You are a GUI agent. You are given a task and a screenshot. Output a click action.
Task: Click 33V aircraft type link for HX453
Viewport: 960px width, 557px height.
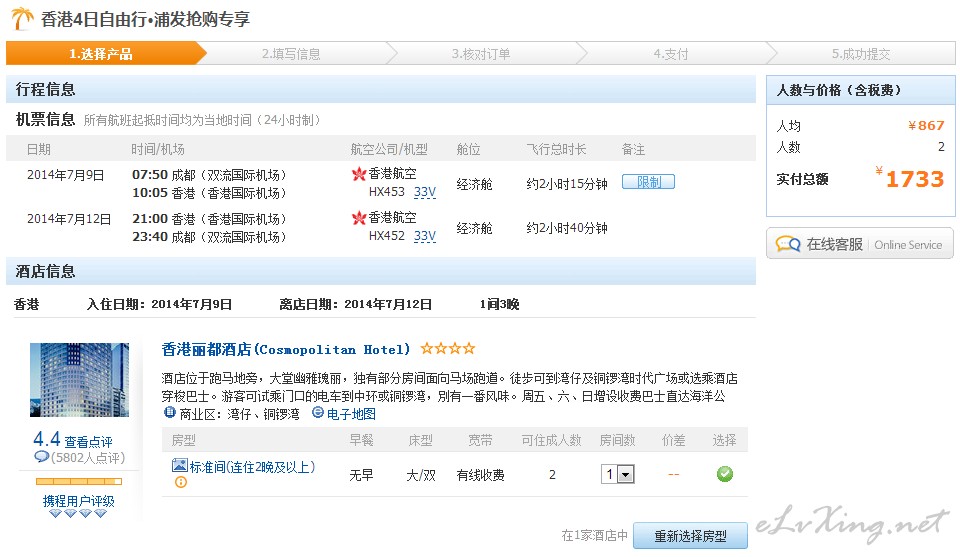425,192
